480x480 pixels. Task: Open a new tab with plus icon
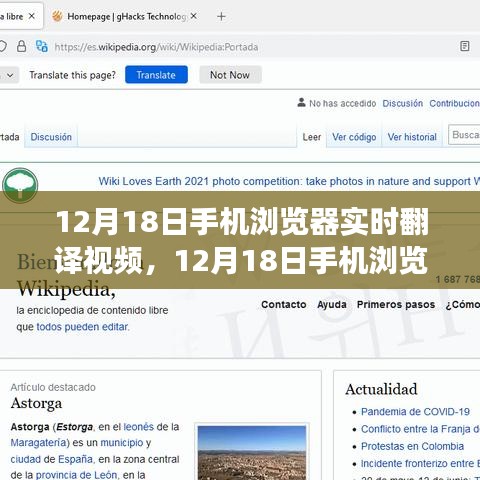point(221,16)
